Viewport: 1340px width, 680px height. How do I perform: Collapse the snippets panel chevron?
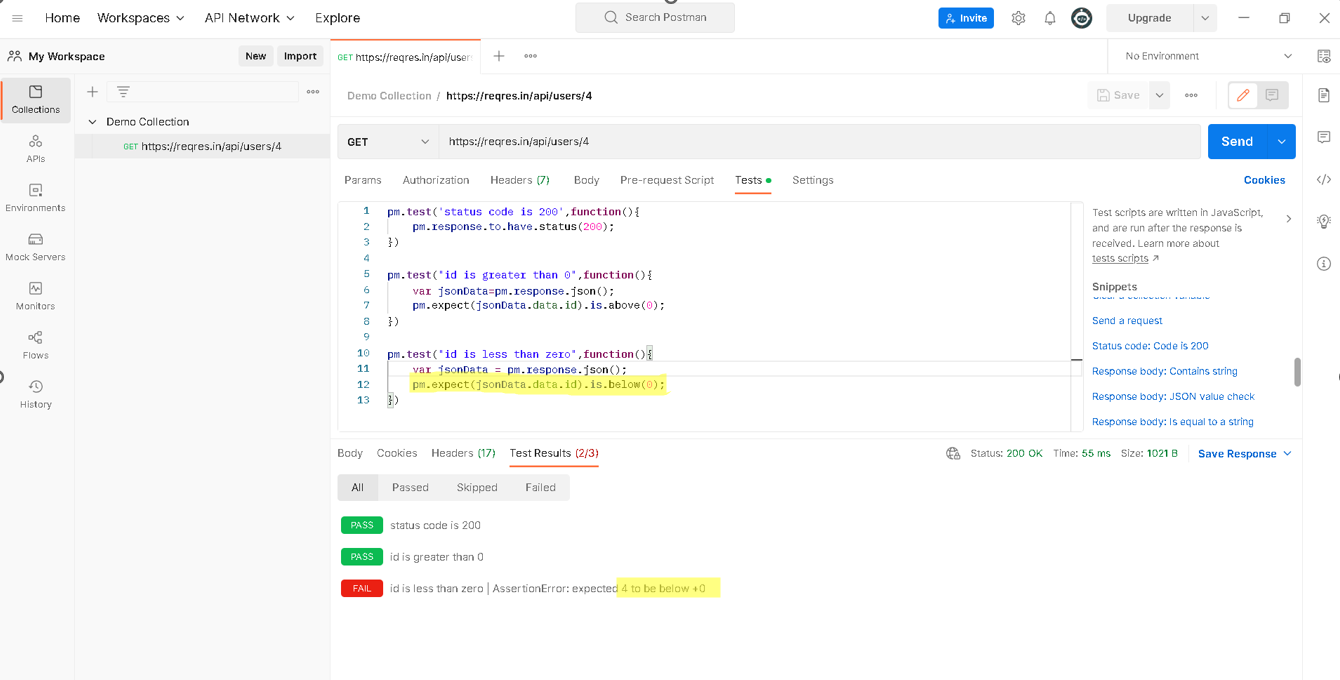coord(1288,218)
